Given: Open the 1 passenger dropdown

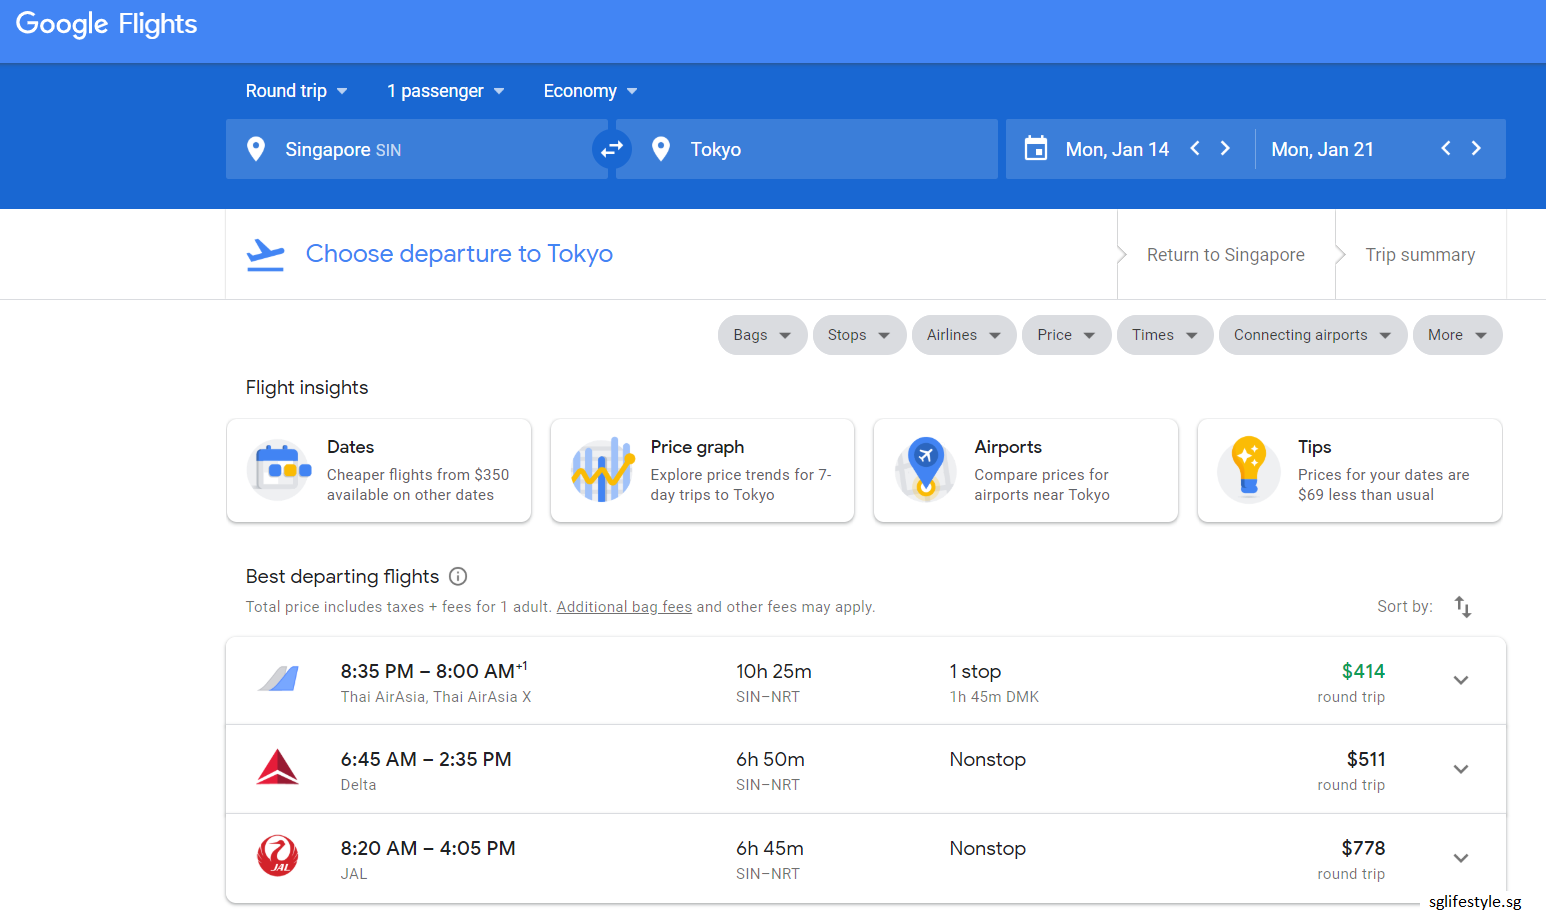Looking at the screenshot, I should click(x=445, y=91).
